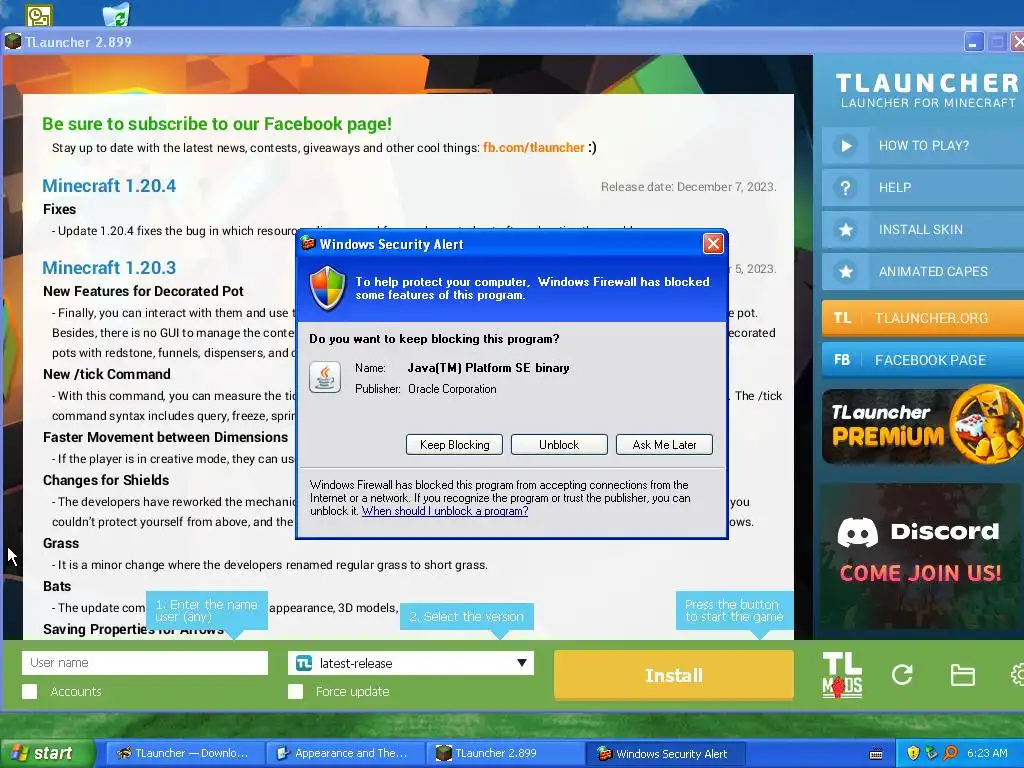Viewport: 1024px width, 768px height.
Task: Click the star icon beside Animated Capes
Action: click(x=846, y=272)
